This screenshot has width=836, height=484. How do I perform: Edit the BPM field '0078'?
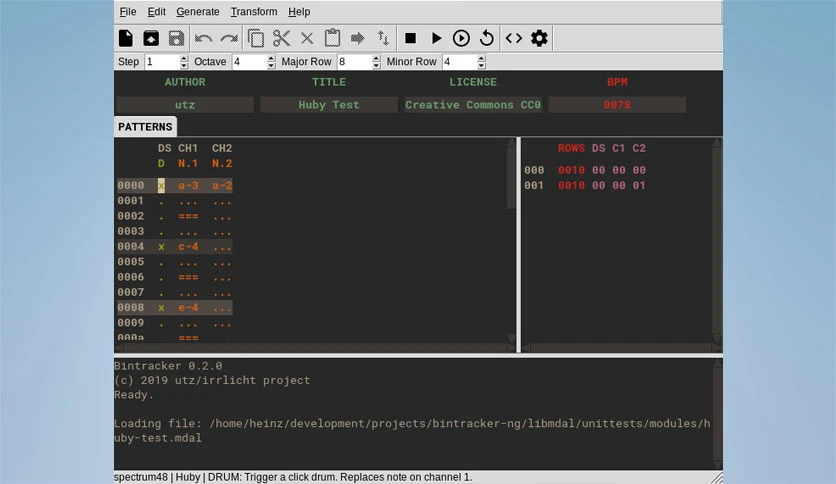tap(617, 104)
